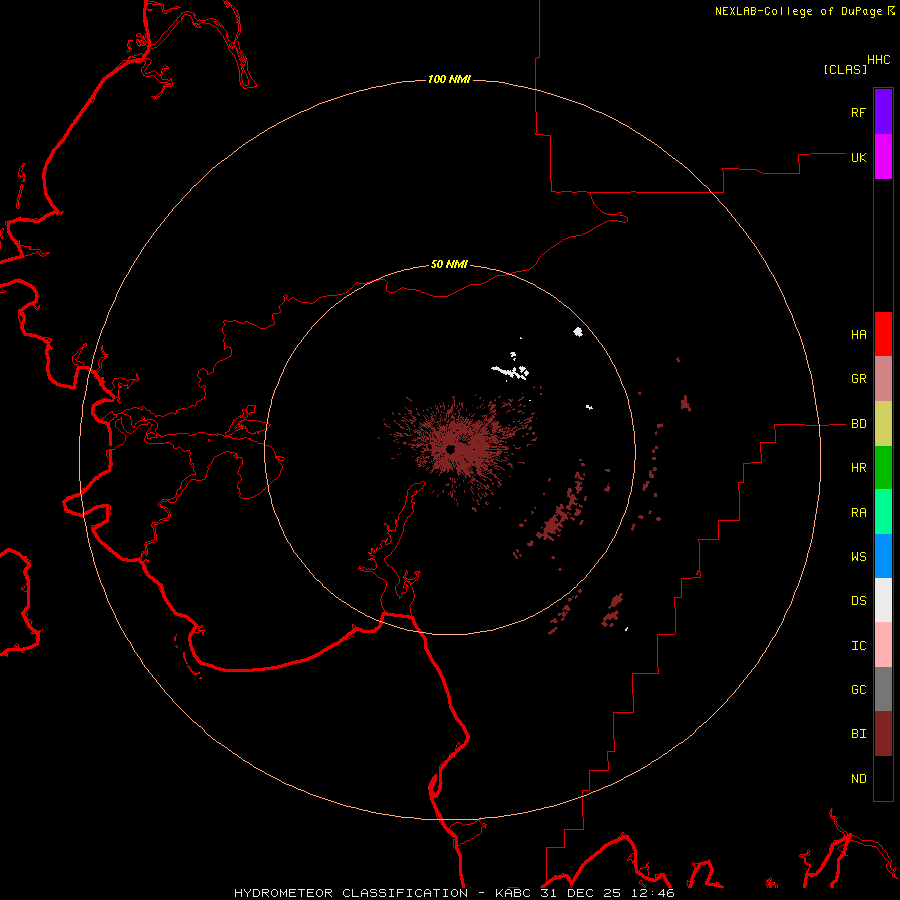Click the IC legend label

click(x=858, y=646)
